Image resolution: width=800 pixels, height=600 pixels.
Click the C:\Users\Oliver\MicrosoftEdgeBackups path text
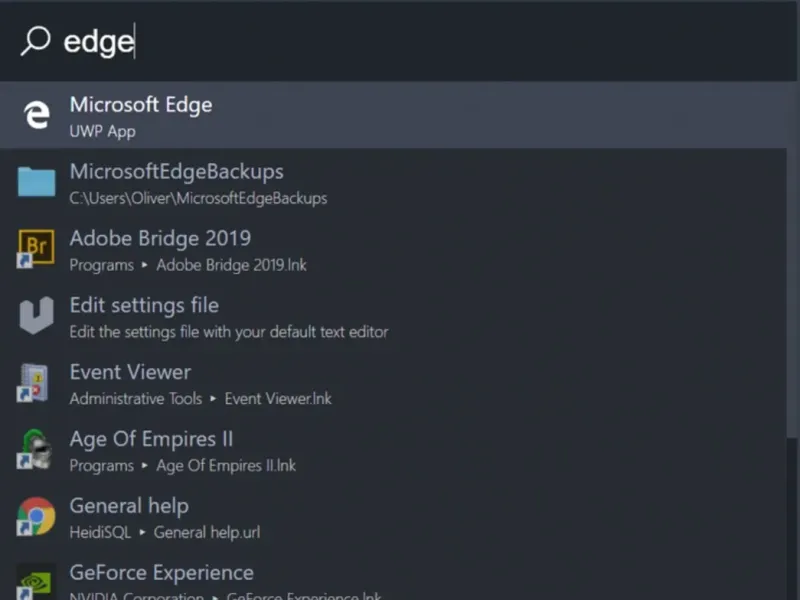[198, 198]
